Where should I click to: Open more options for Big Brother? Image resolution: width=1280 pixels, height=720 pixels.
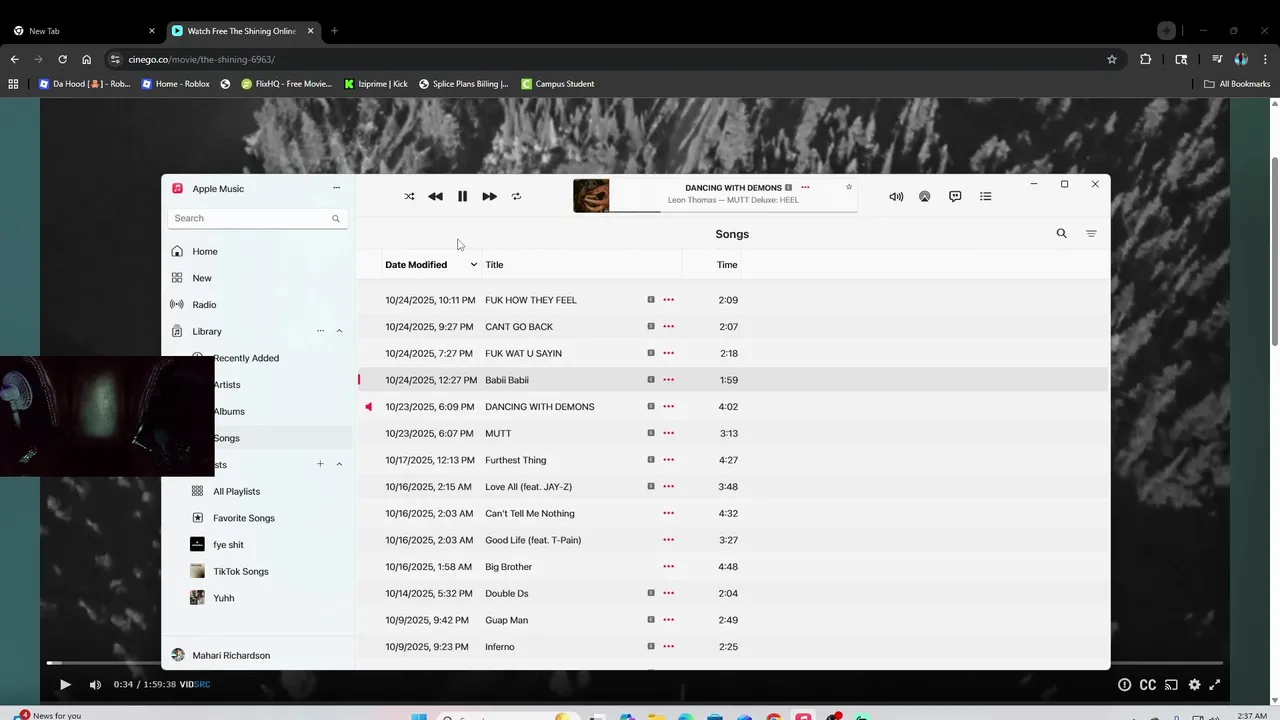pyautogui.click(x=668, y=566)
